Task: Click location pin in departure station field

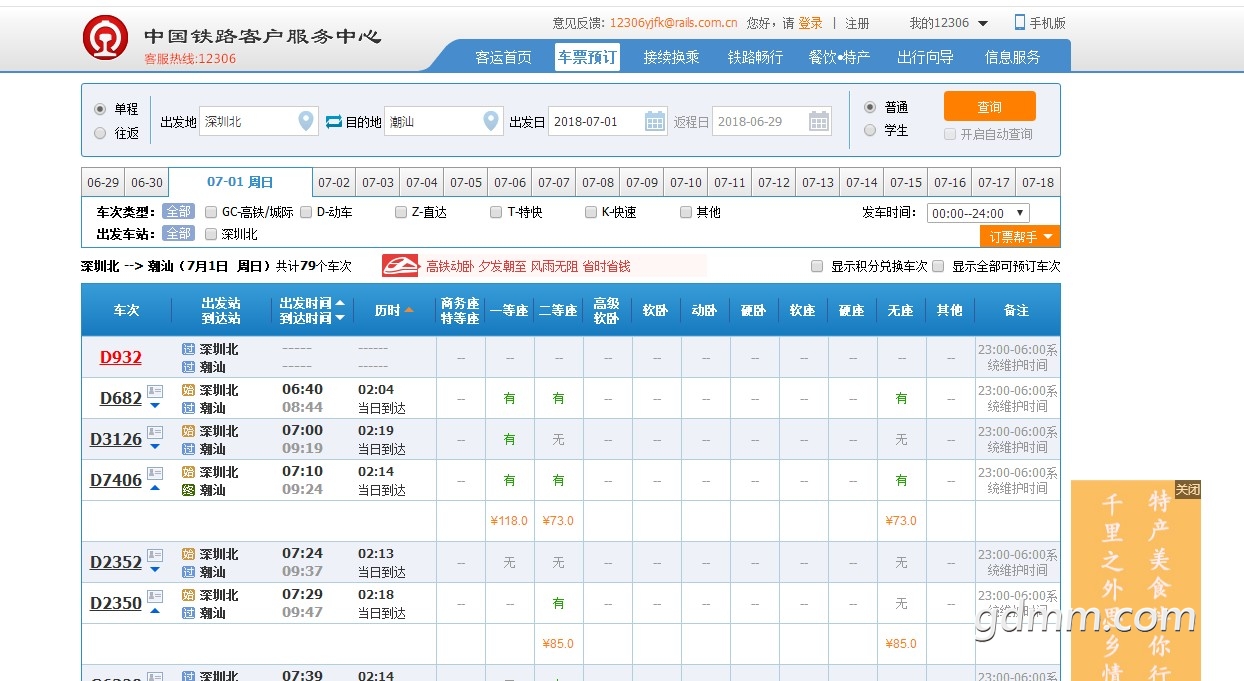Action: 306,121
